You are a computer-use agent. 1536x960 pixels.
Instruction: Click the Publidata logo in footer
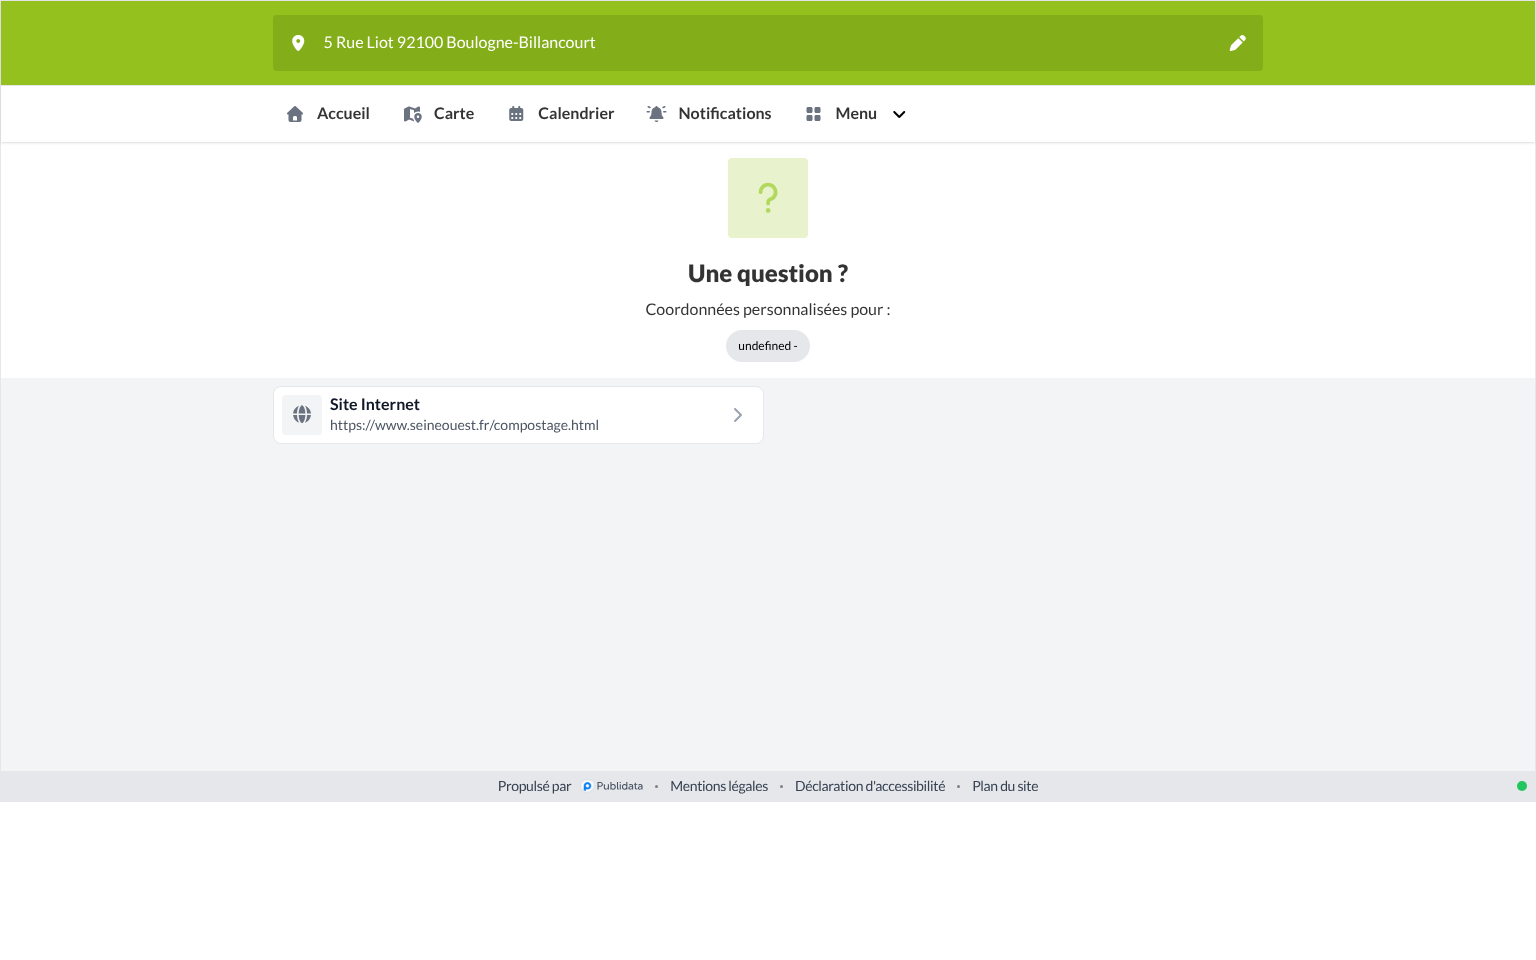tap(613, 786)
